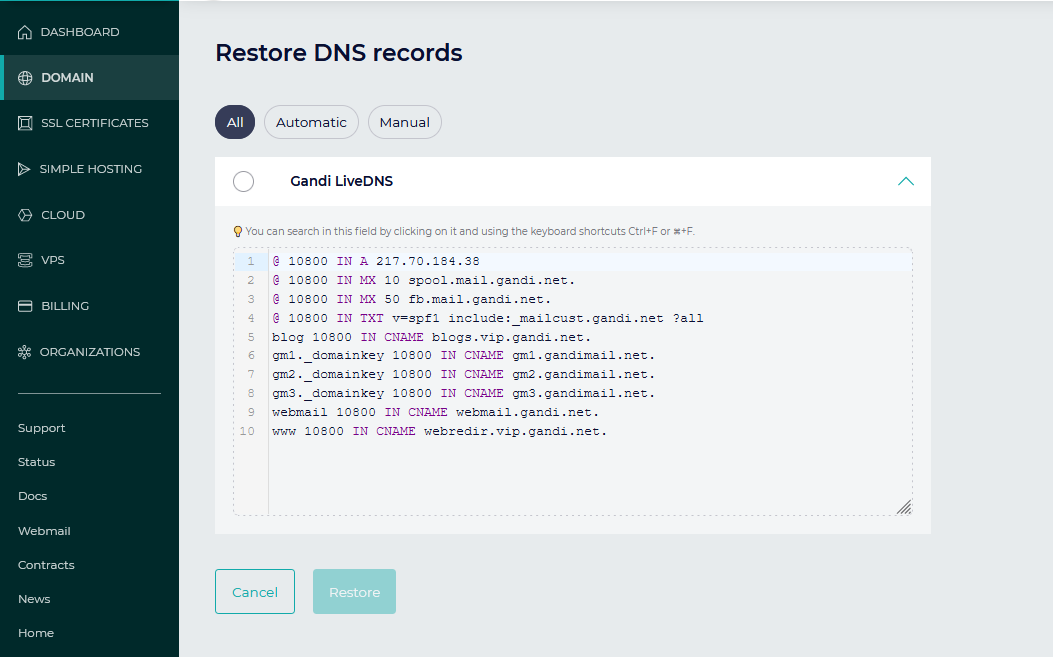Click the Domain globe icon
The width and height of the screenshot is (1053, 657).
coord(25,78)
